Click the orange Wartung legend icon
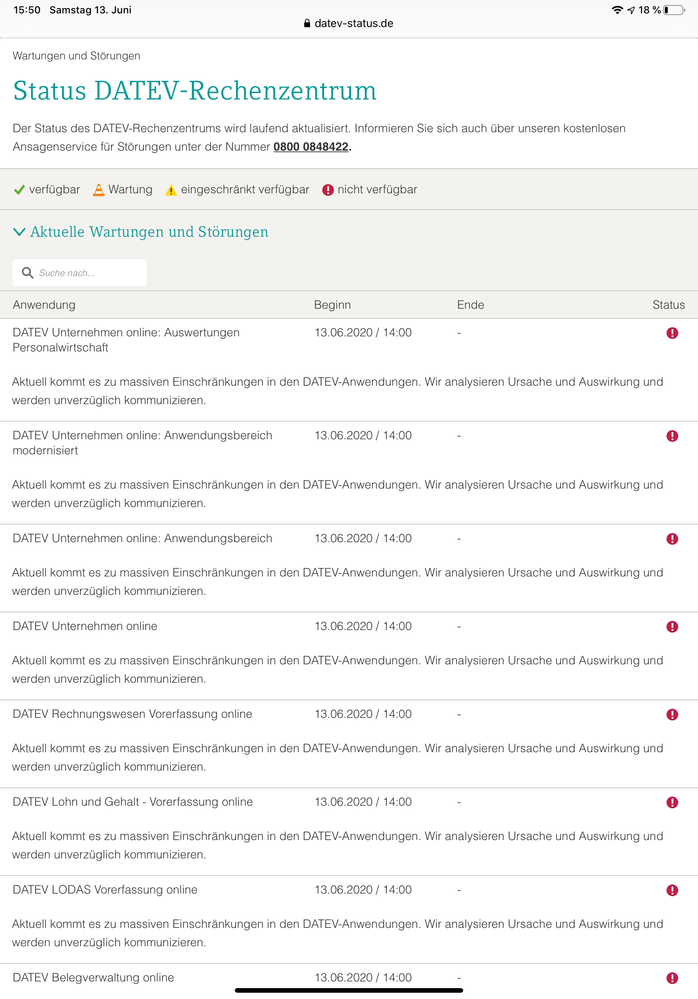This screenshot has height=999, width=698. coord(99,190)
